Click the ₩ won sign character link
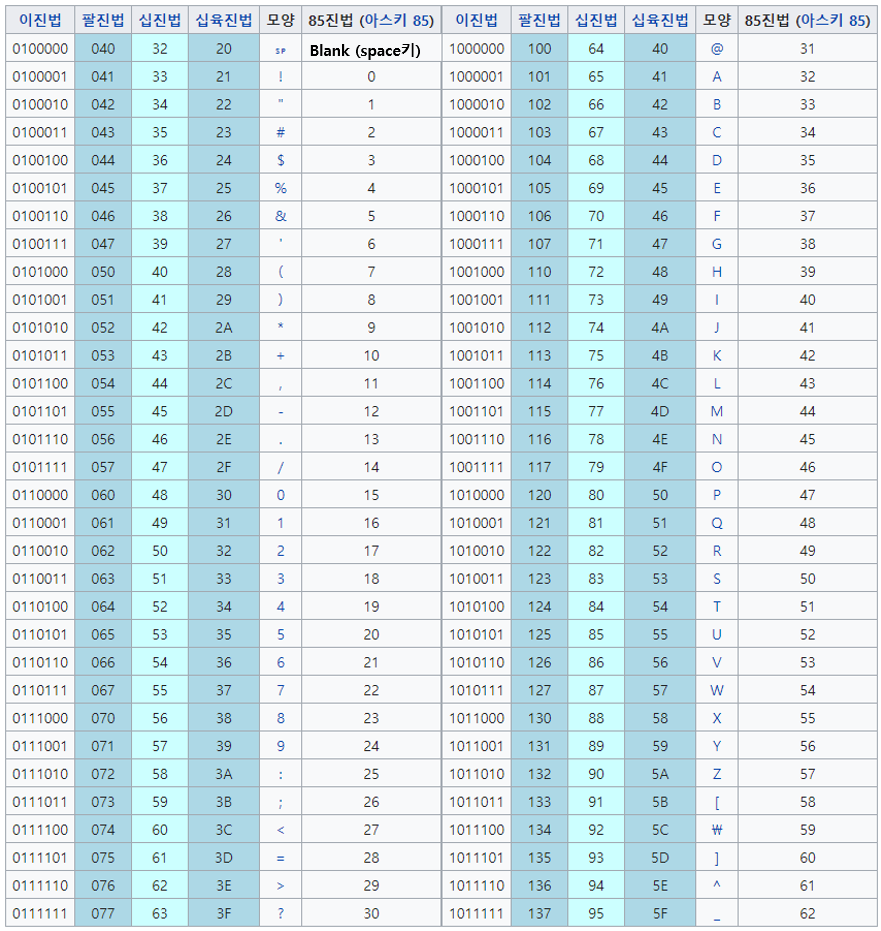 click(717, 830)
